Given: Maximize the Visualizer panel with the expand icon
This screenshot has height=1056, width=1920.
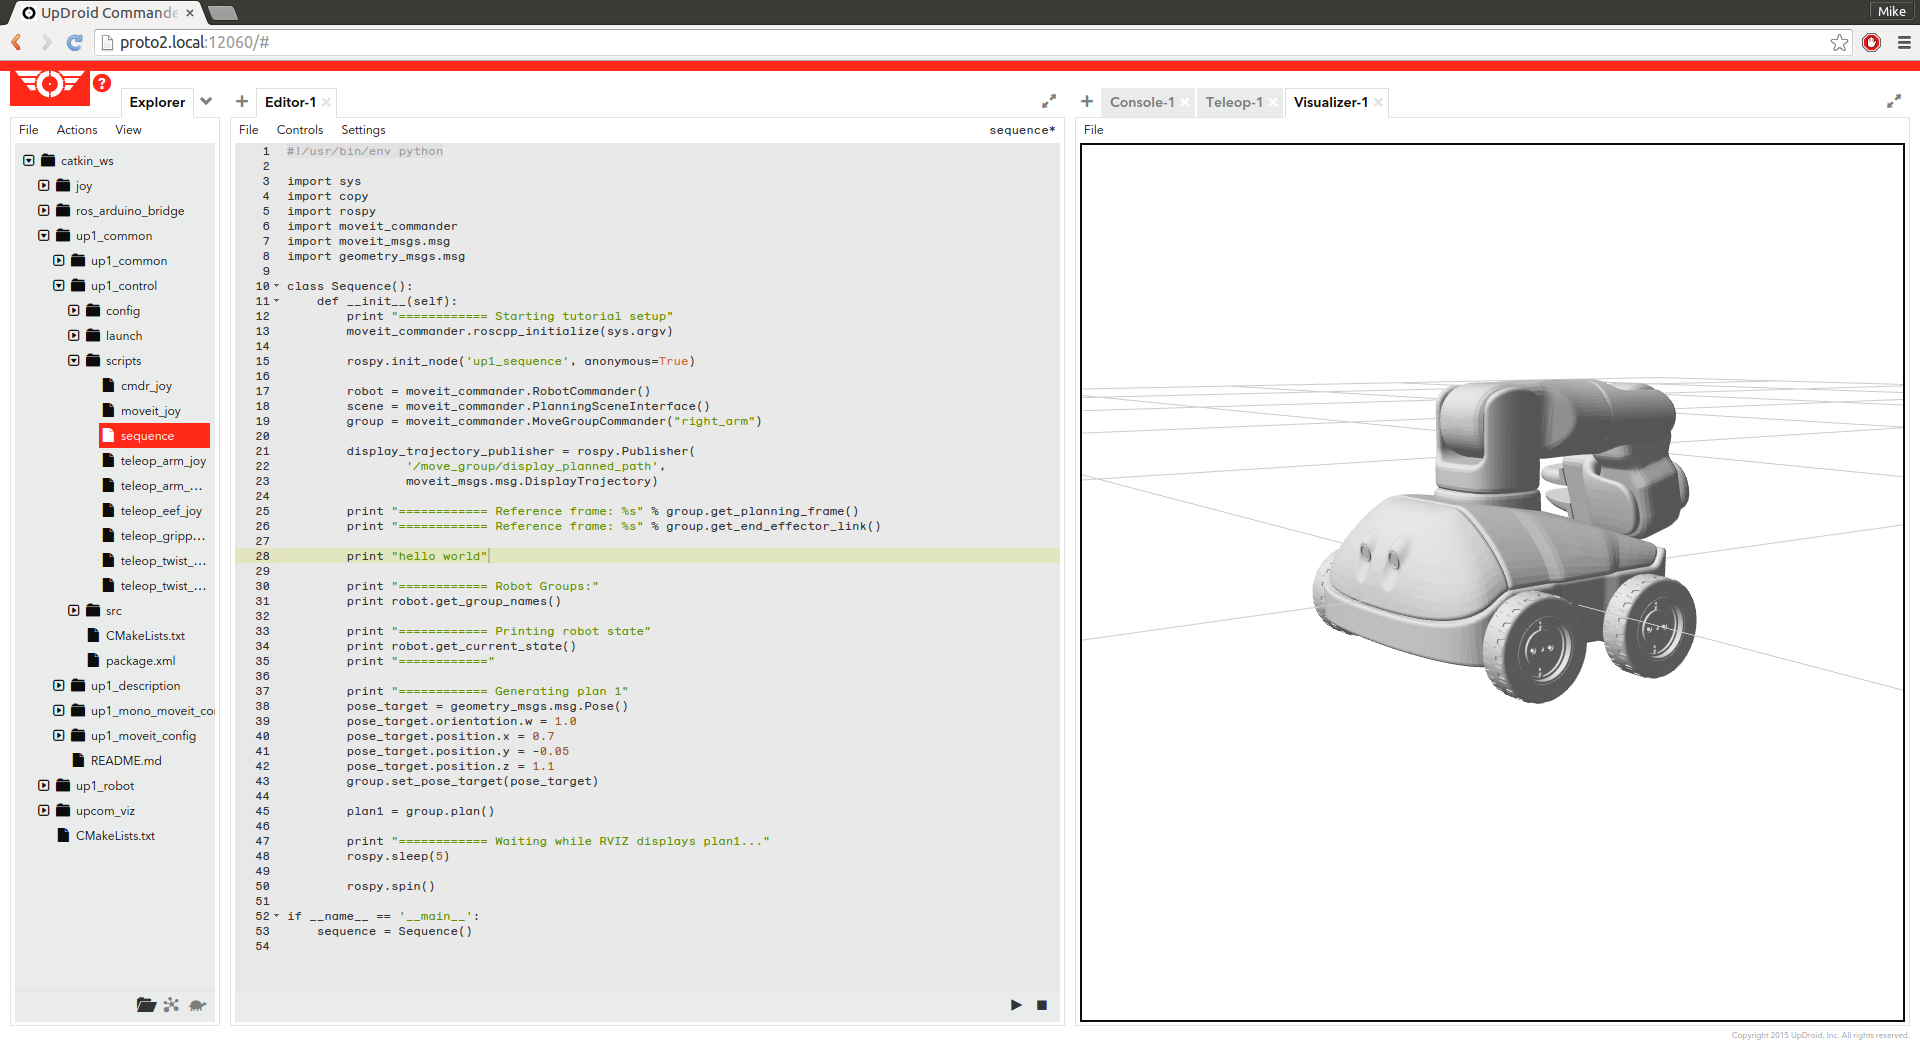Looking at the screenshot, I should pos(1893,102).
